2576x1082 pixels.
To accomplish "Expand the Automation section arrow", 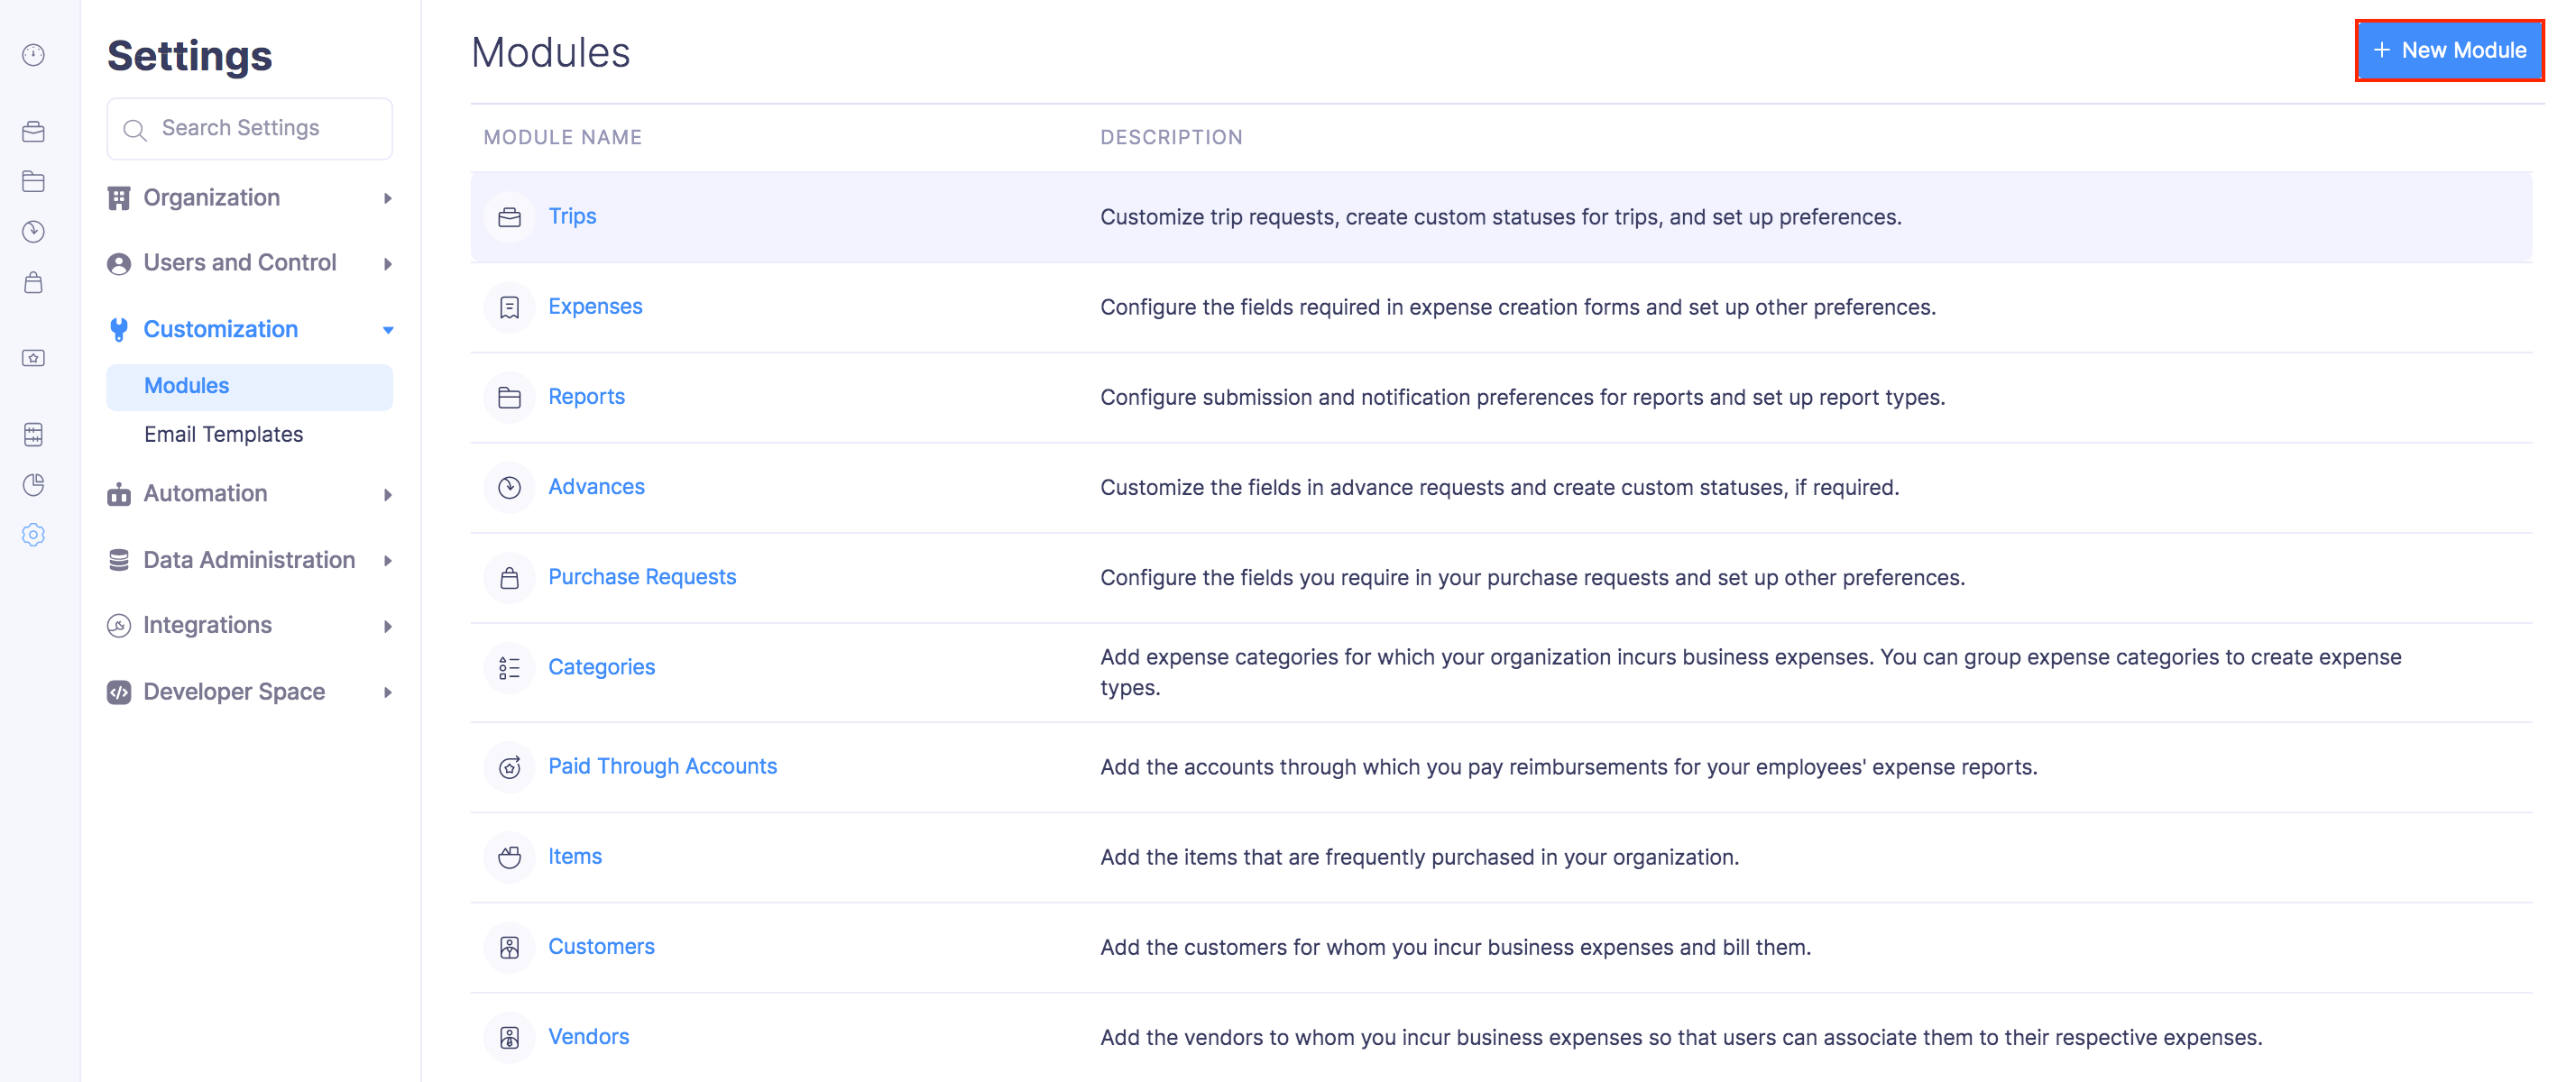I will 387,494.
